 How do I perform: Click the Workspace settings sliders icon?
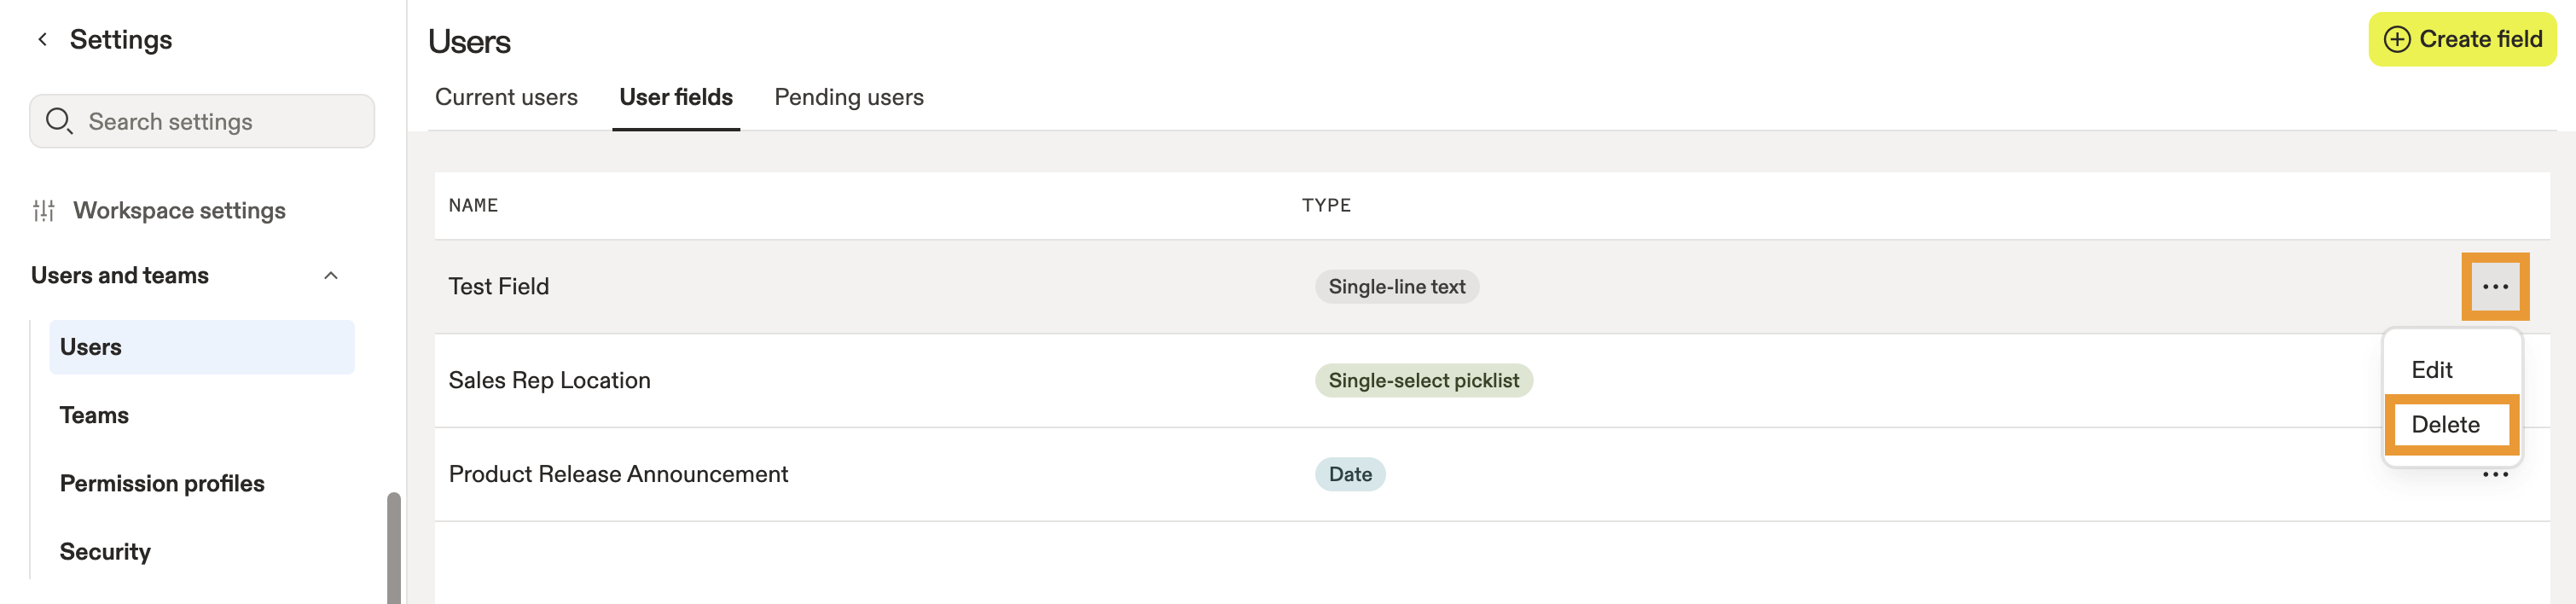[44, 210]
